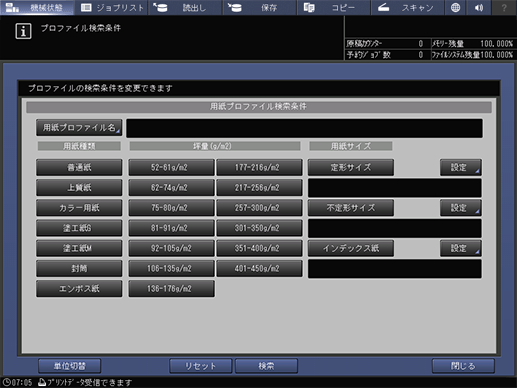Click the print data status icon
The image size is (517, 388).
tap(42, 382)
